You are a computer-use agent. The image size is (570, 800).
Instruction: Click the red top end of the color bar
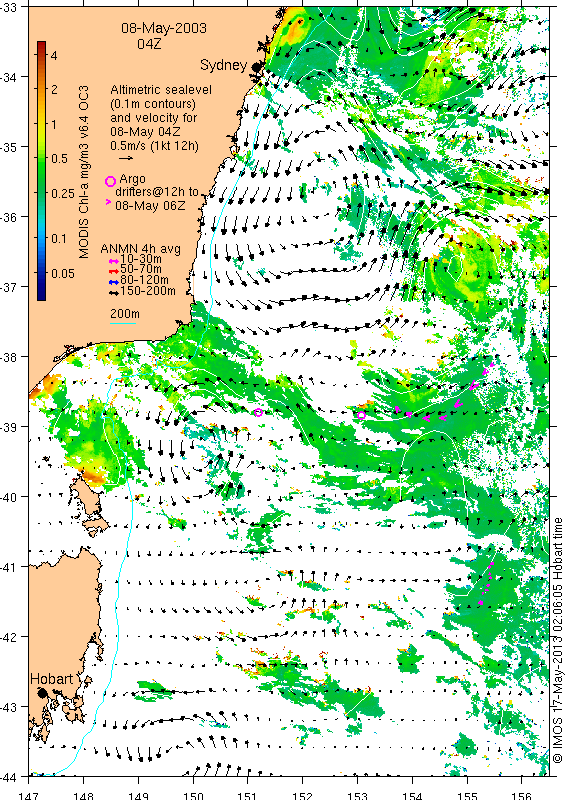(41, 45)
